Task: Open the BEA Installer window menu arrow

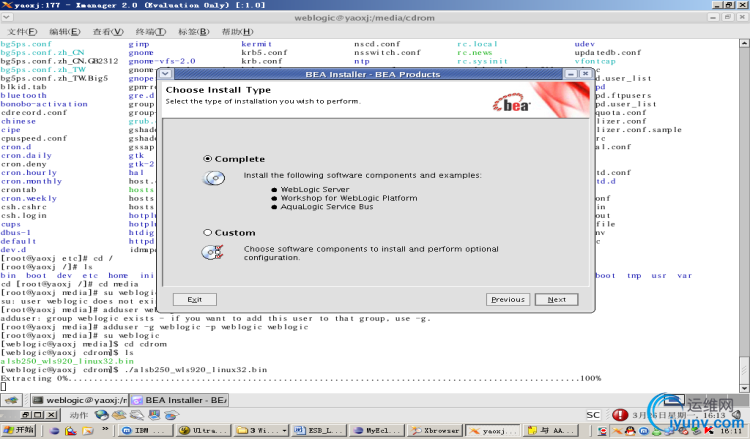Action: tap(165, 74)
